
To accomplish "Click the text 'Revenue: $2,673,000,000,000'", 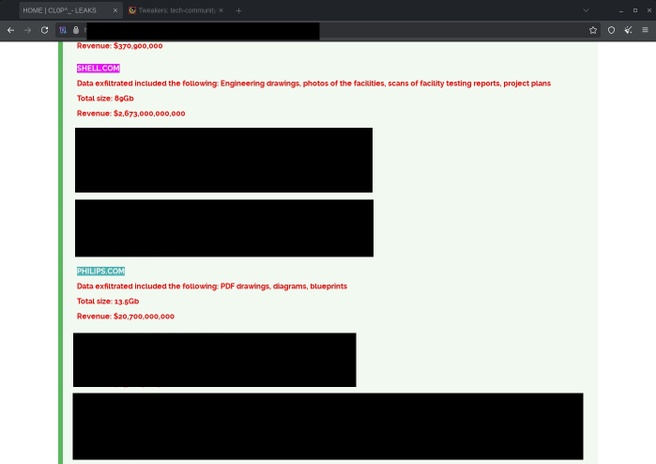I will pyautogui.click(x=131, y=113).
